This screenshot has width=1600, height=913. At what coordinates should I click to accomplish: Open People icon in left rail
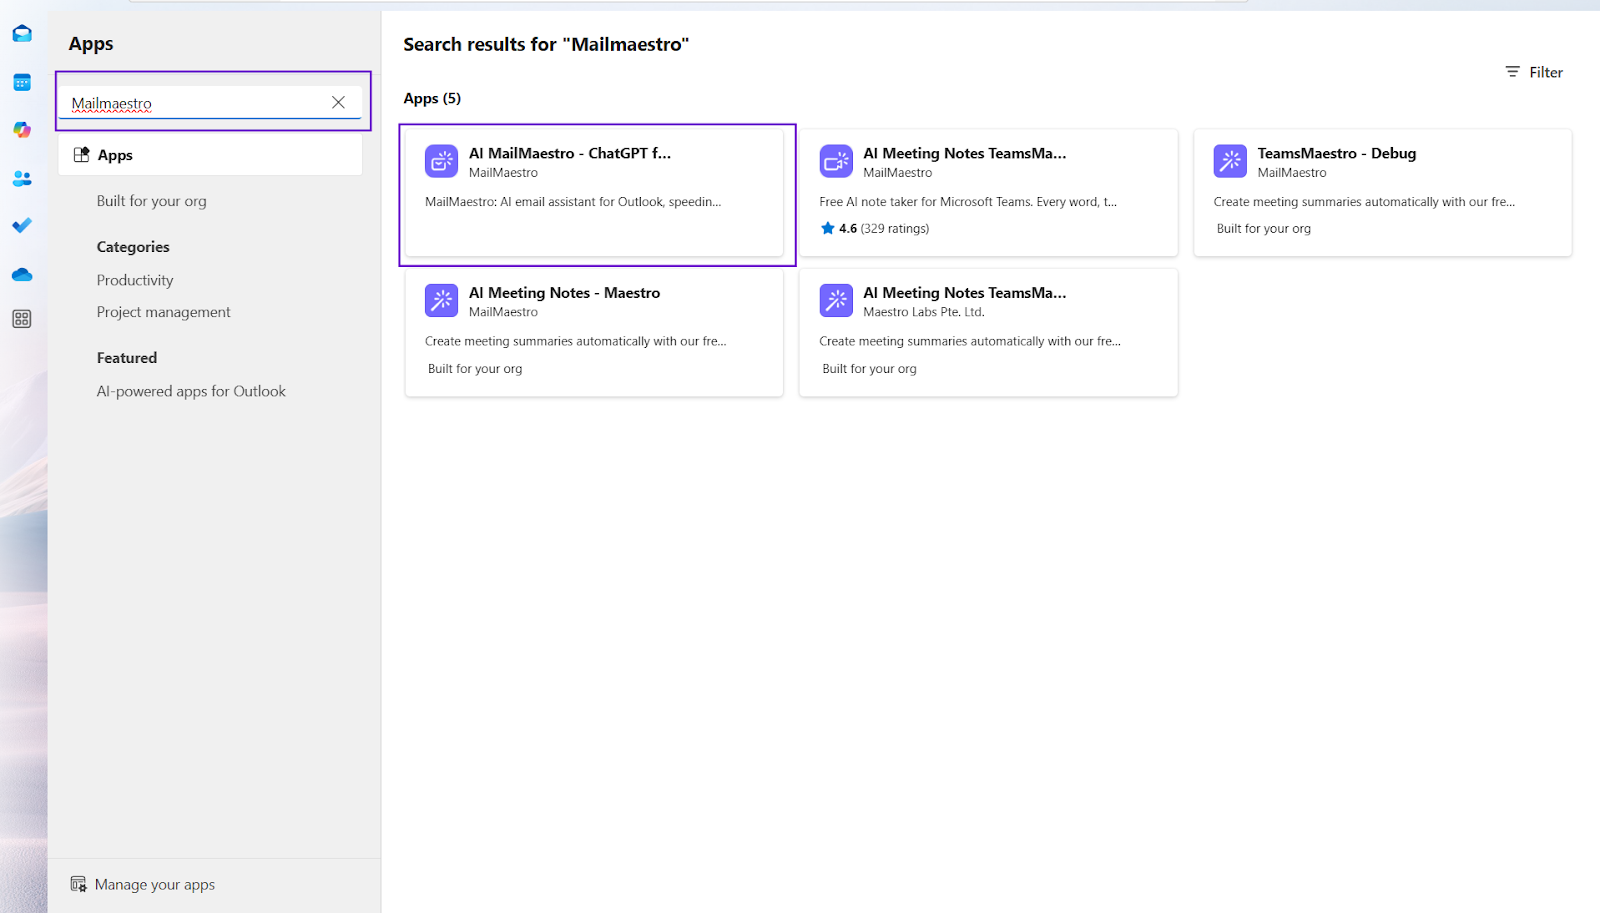click(22, 178)
